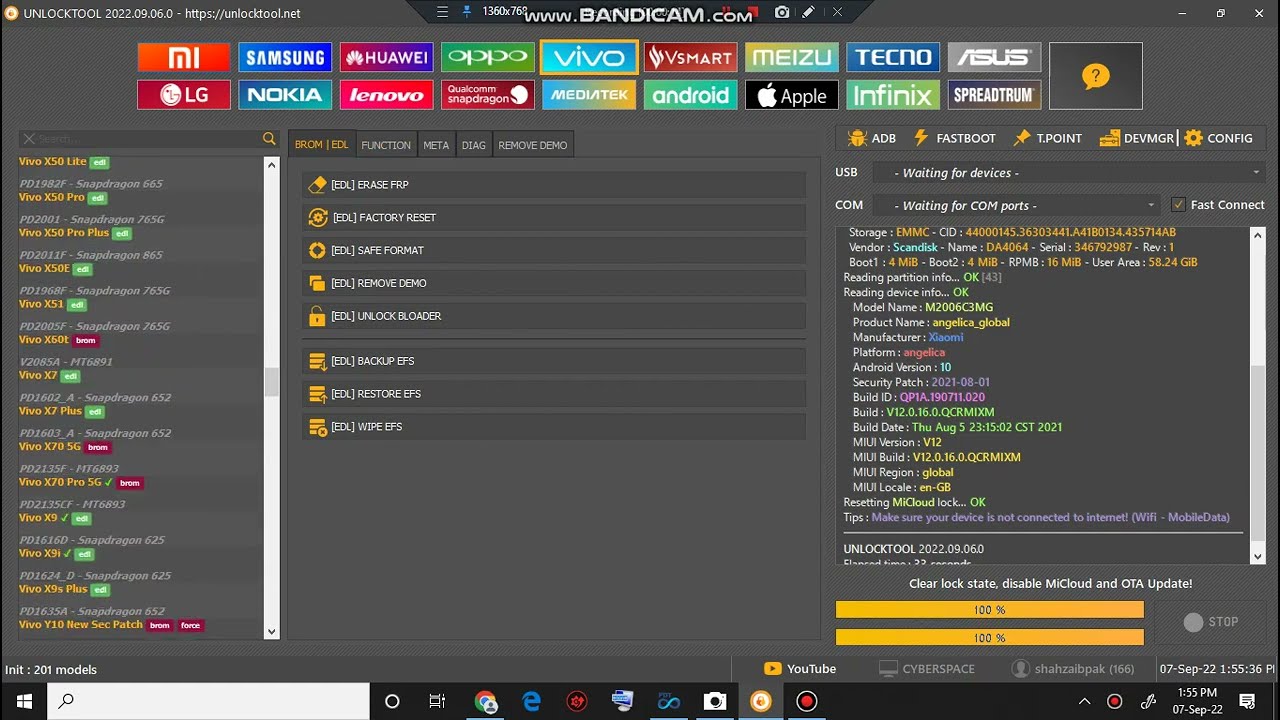The width and height of the screenshot is (1280, 720).
Task: Open the META tab
Action: [436, 145]
